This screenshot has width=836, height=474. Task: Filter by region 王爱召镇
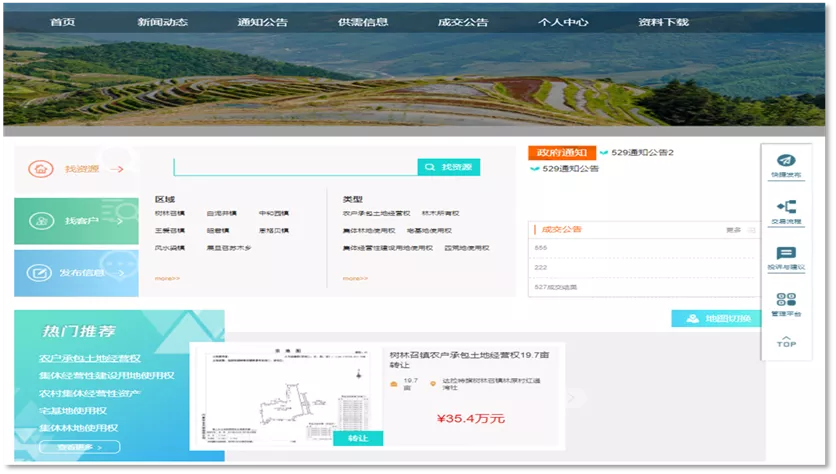(170, 231)
